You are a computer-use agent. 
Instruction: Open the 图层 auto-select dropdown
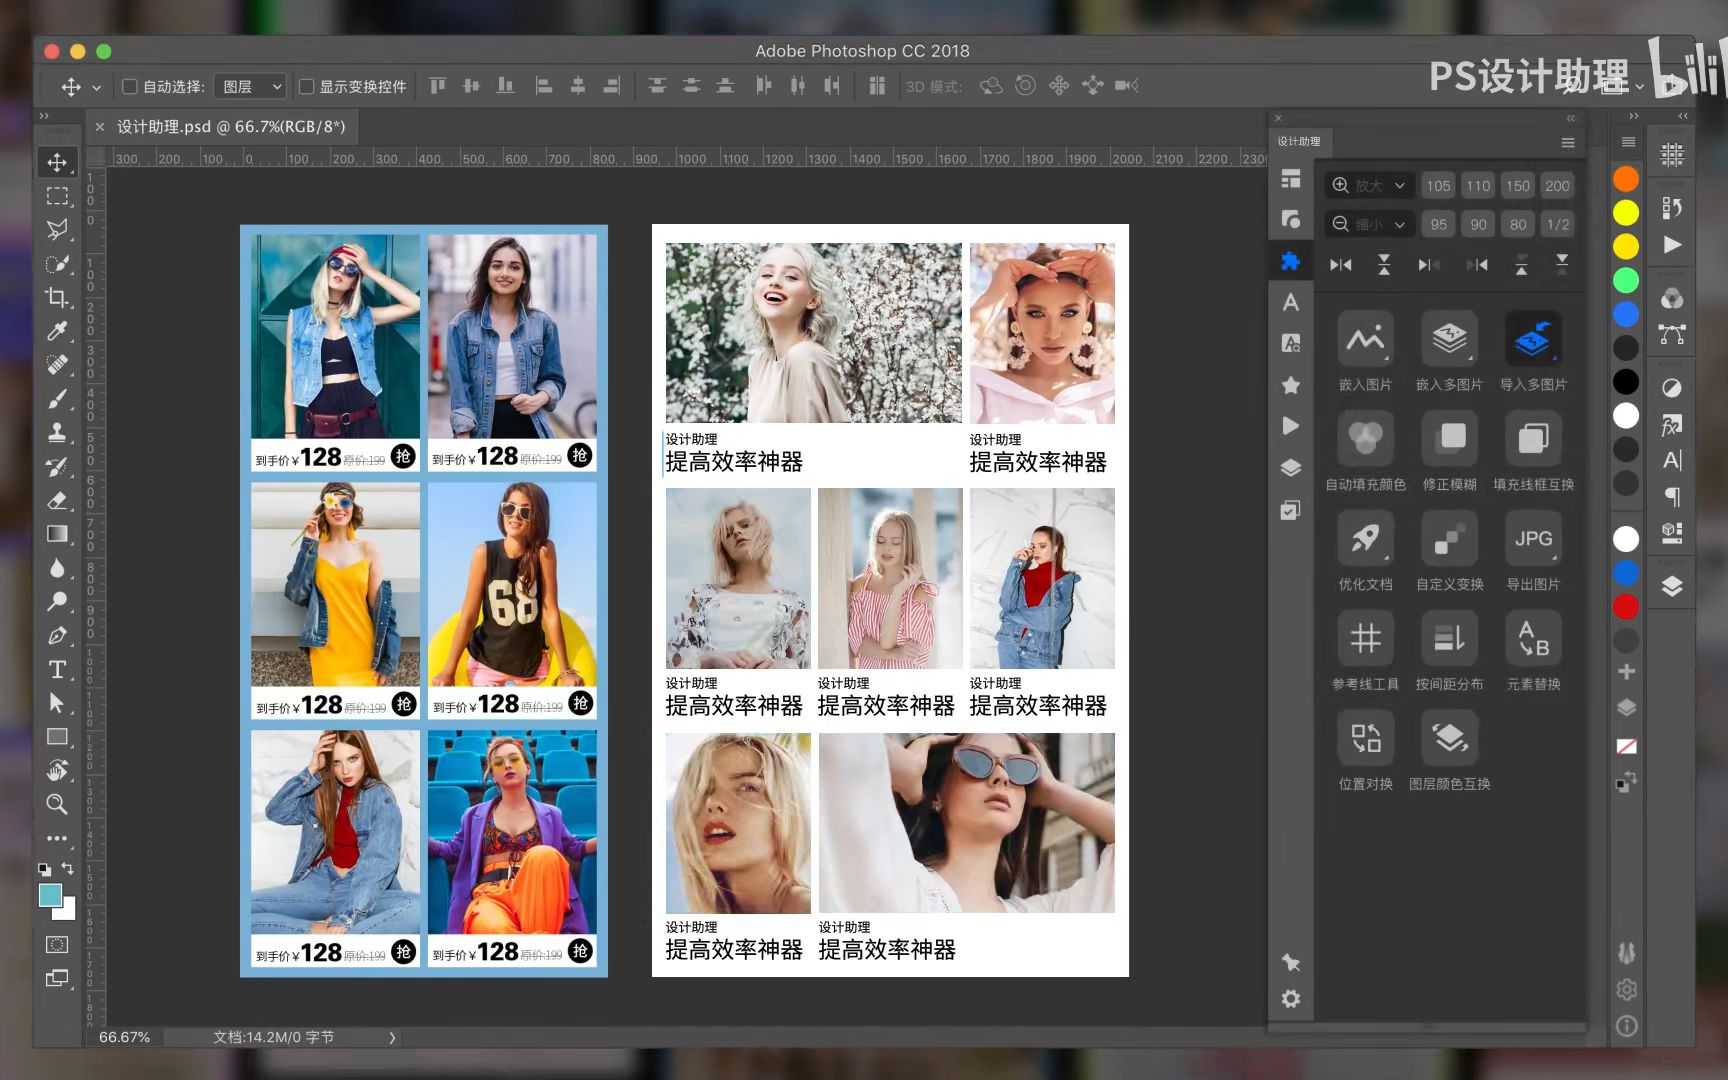click(x=250, y=86)
